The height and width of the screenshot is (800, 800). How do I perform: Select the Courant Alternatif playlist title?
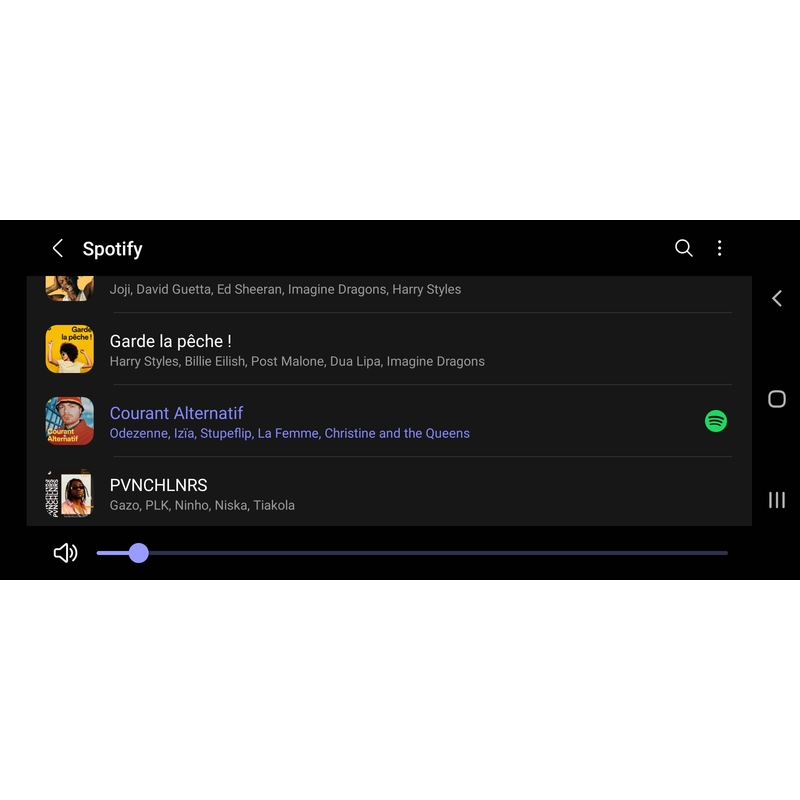[176, 413]
